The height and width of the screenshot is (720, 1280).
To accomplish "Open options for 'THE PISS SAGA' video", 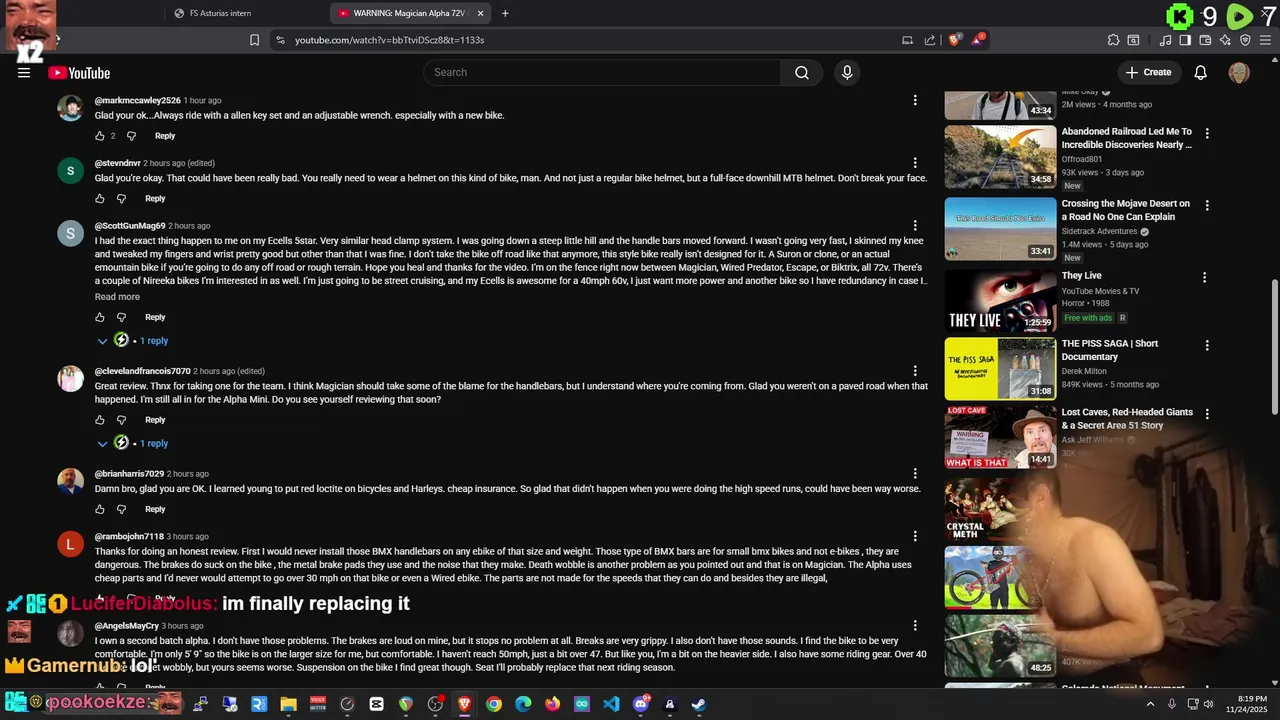I will tap(1207, 345).
